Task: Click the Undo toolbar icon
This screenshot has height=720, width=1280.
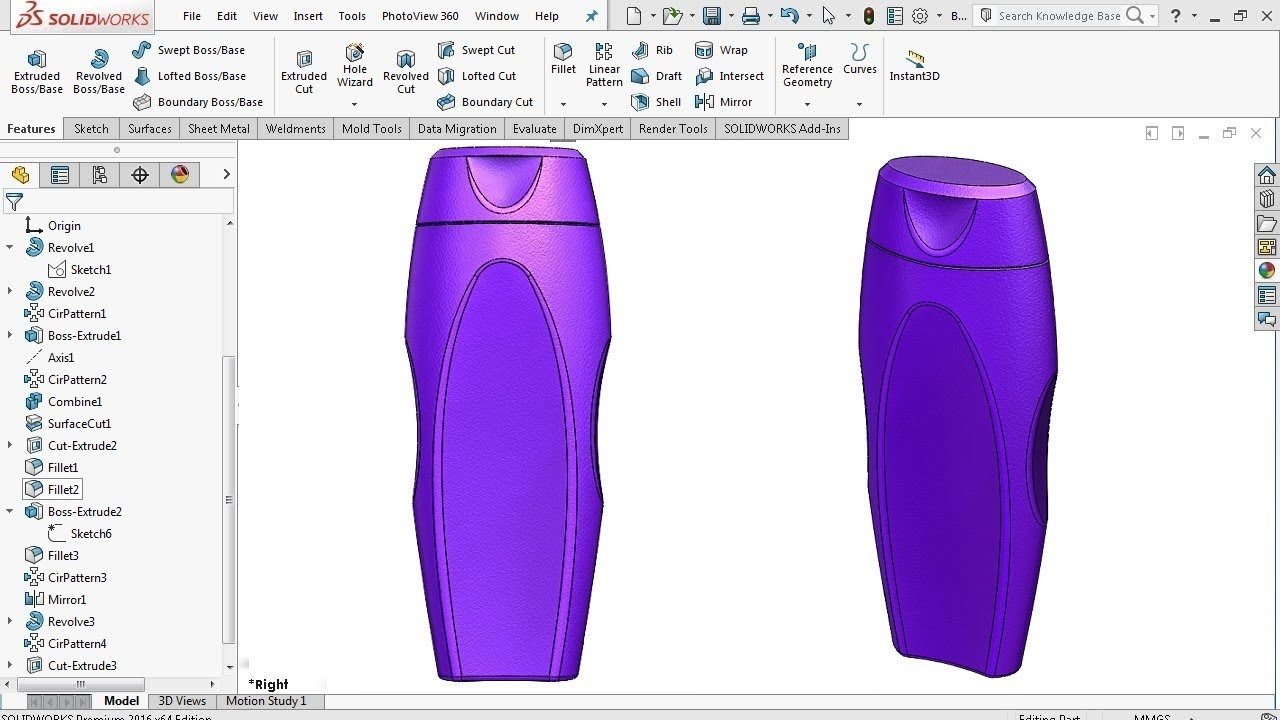Action: tap(789, 16)
